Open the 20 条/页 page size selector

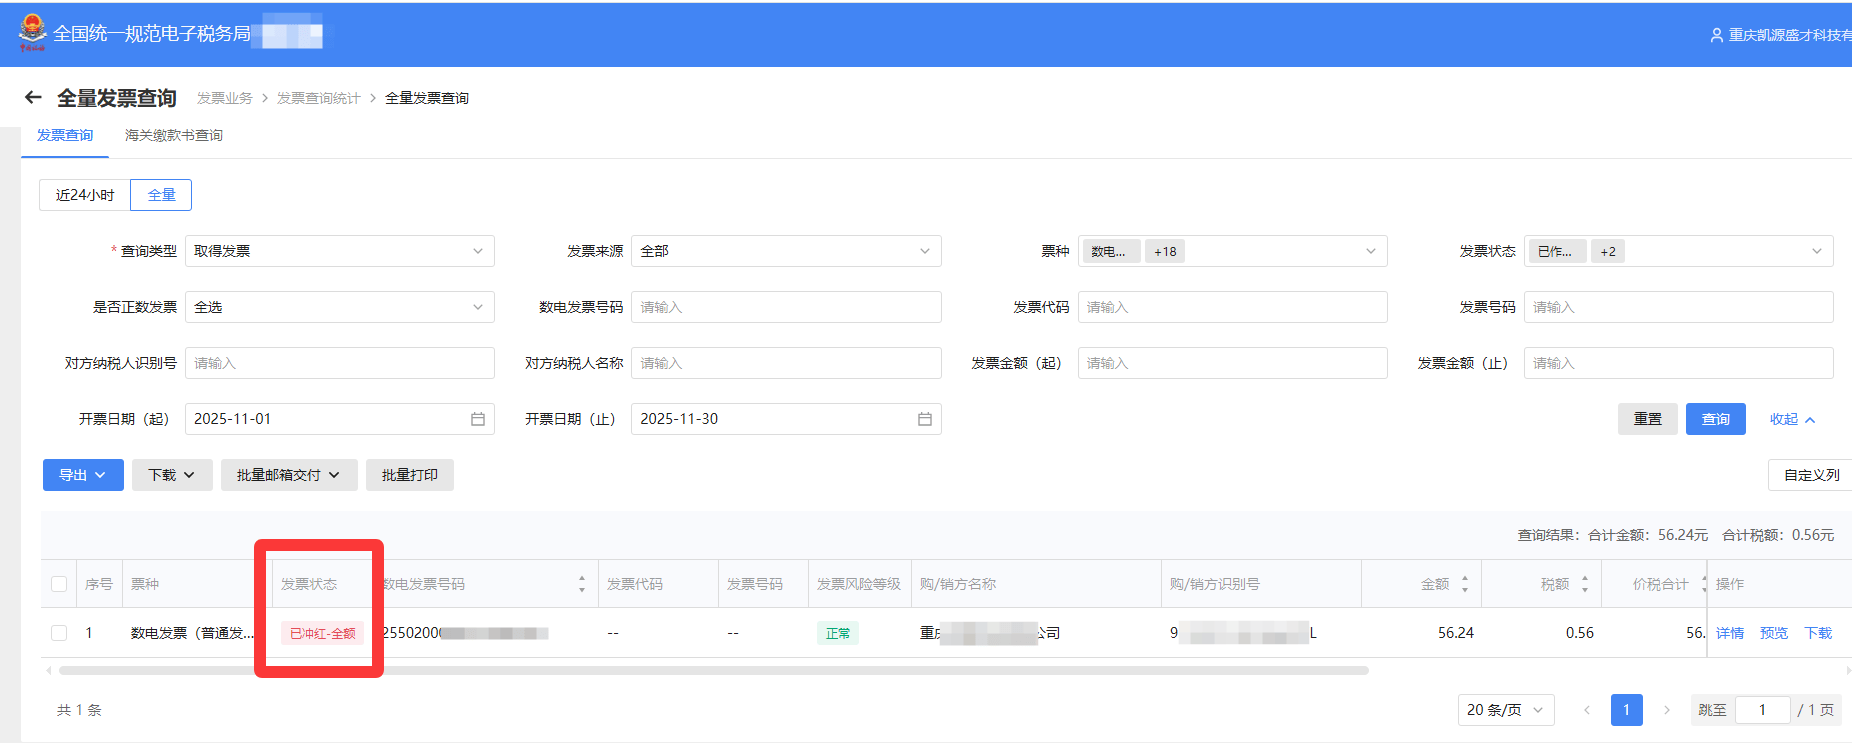click(1505, 710)
